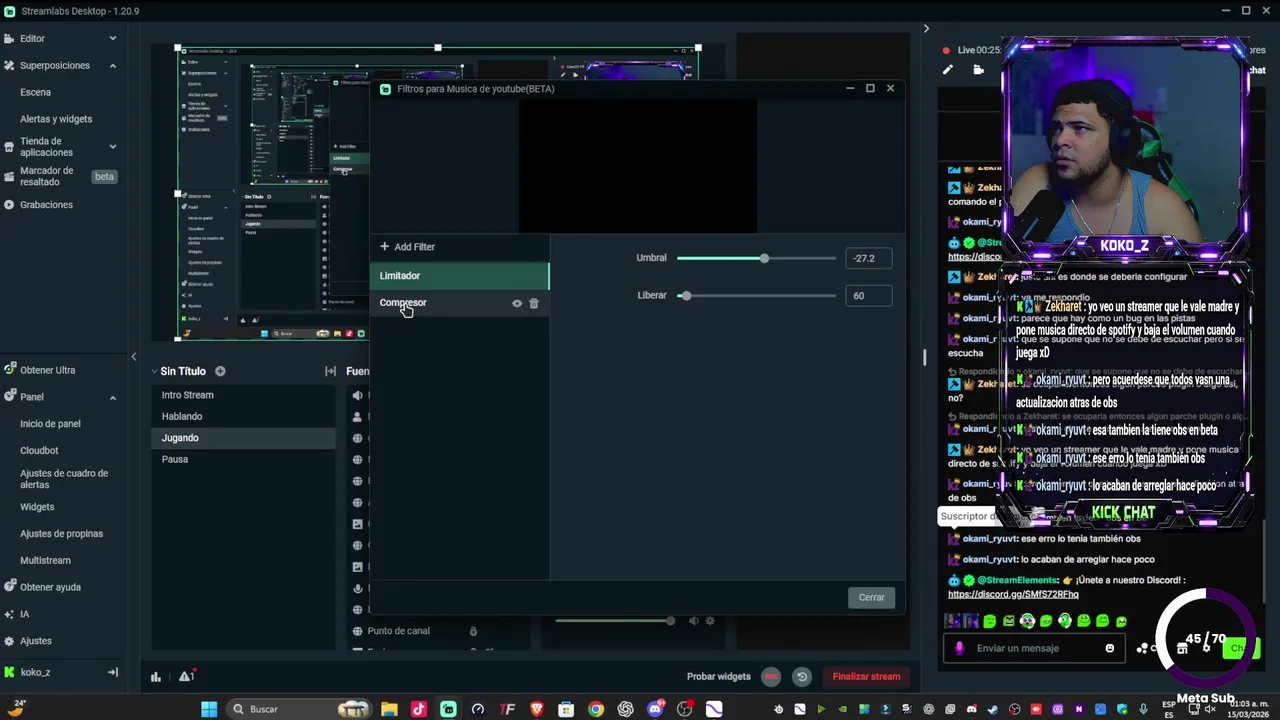
Task: Open Google Chrome from taskbar
Action: (x=596, y=709)
